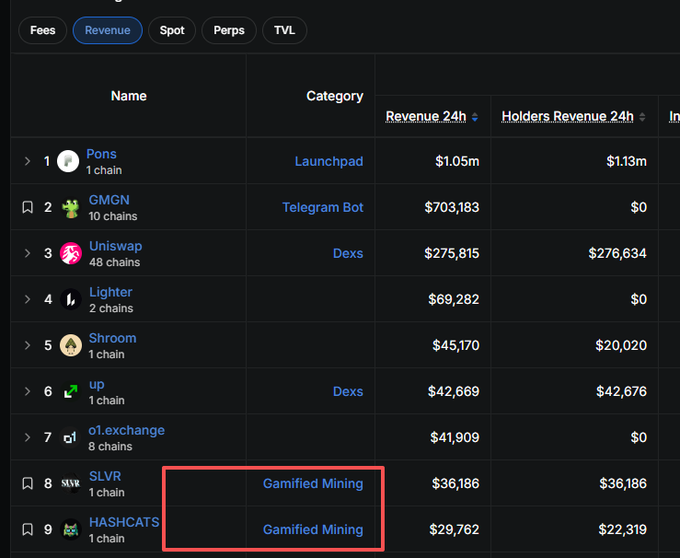Open Dexs category in up row
The image size is (680, 558).
click(348, 391)
